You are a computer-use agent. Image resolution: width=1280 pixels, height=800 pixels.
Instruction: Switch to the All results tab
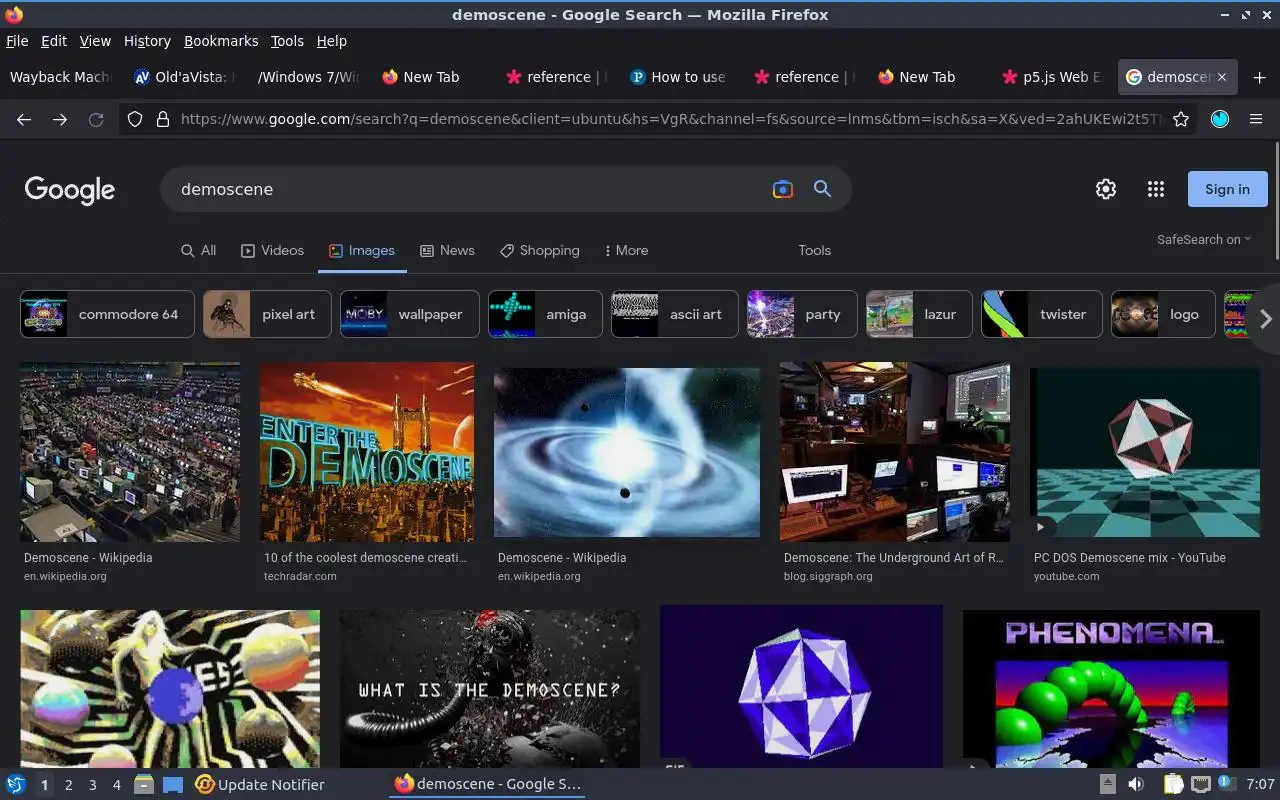pos(198,250)
